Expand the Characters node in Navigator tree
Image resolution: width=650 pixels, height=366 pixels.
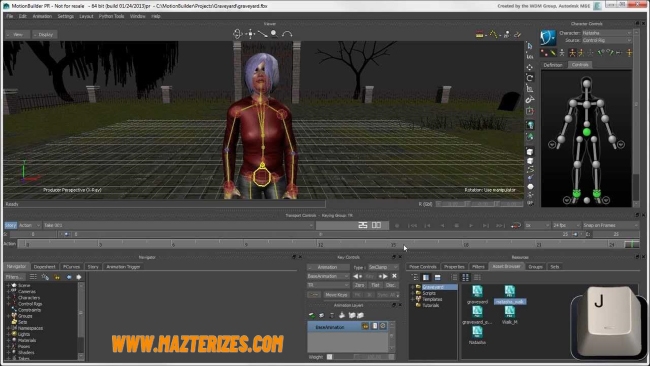click(x=8, y=298)
